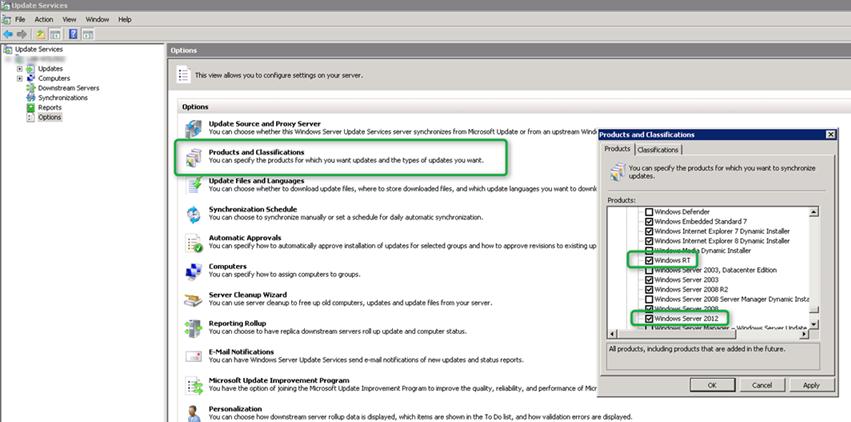This screenshot has height=422, width=851.
Task: Click the Back arrow toolbar icon
Action: point(9,33)
